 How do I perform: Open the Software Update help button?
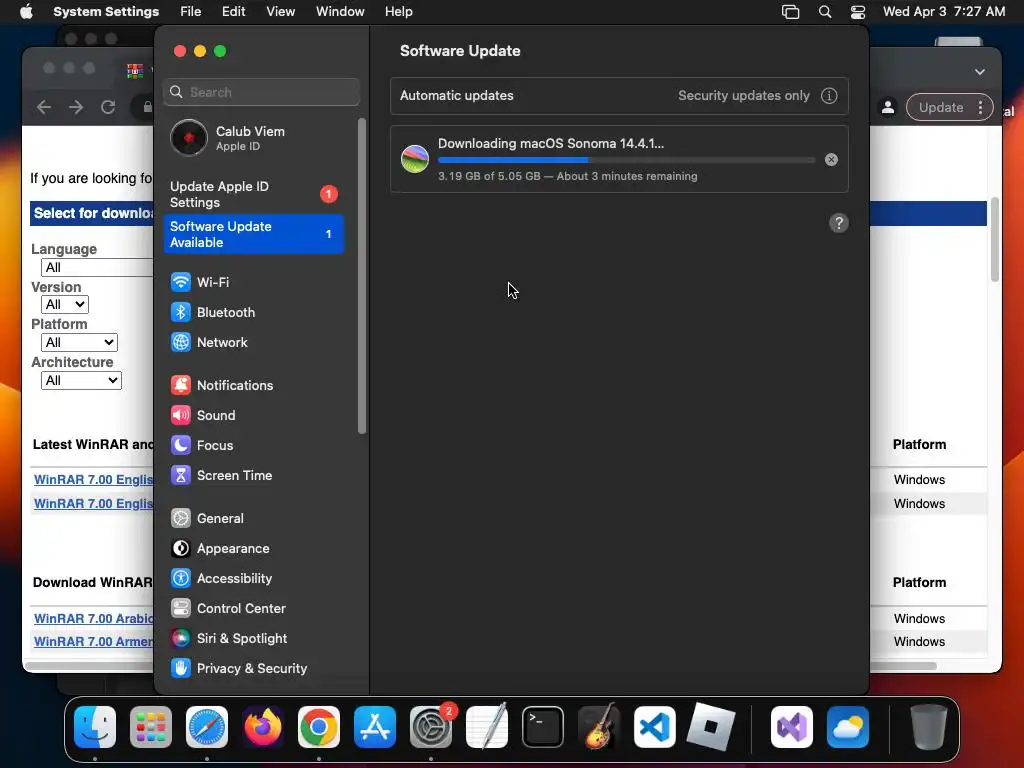pyautogui.click(x=839, y=223)
